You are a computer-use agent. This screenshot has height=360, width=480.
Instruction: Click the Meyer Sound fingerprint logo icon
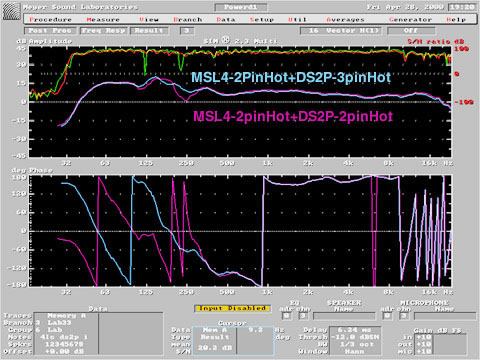point(11,11)
